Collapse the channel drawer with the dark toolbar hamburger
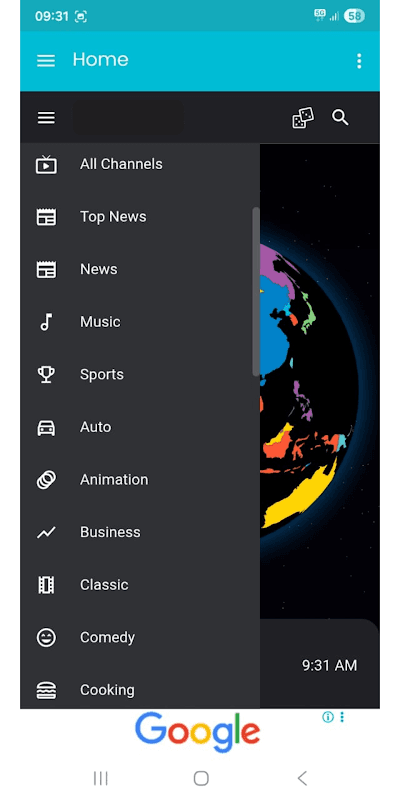Viewport: 400px width, 800px height. click(x=46, y=118)
